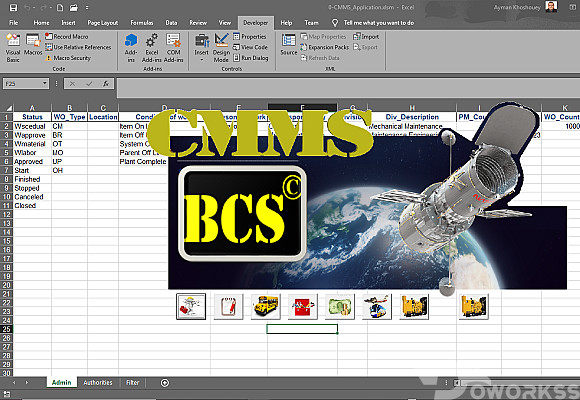Open Excel Add-ins manager
The image size is (580, 400).
[x=152, y=47]
